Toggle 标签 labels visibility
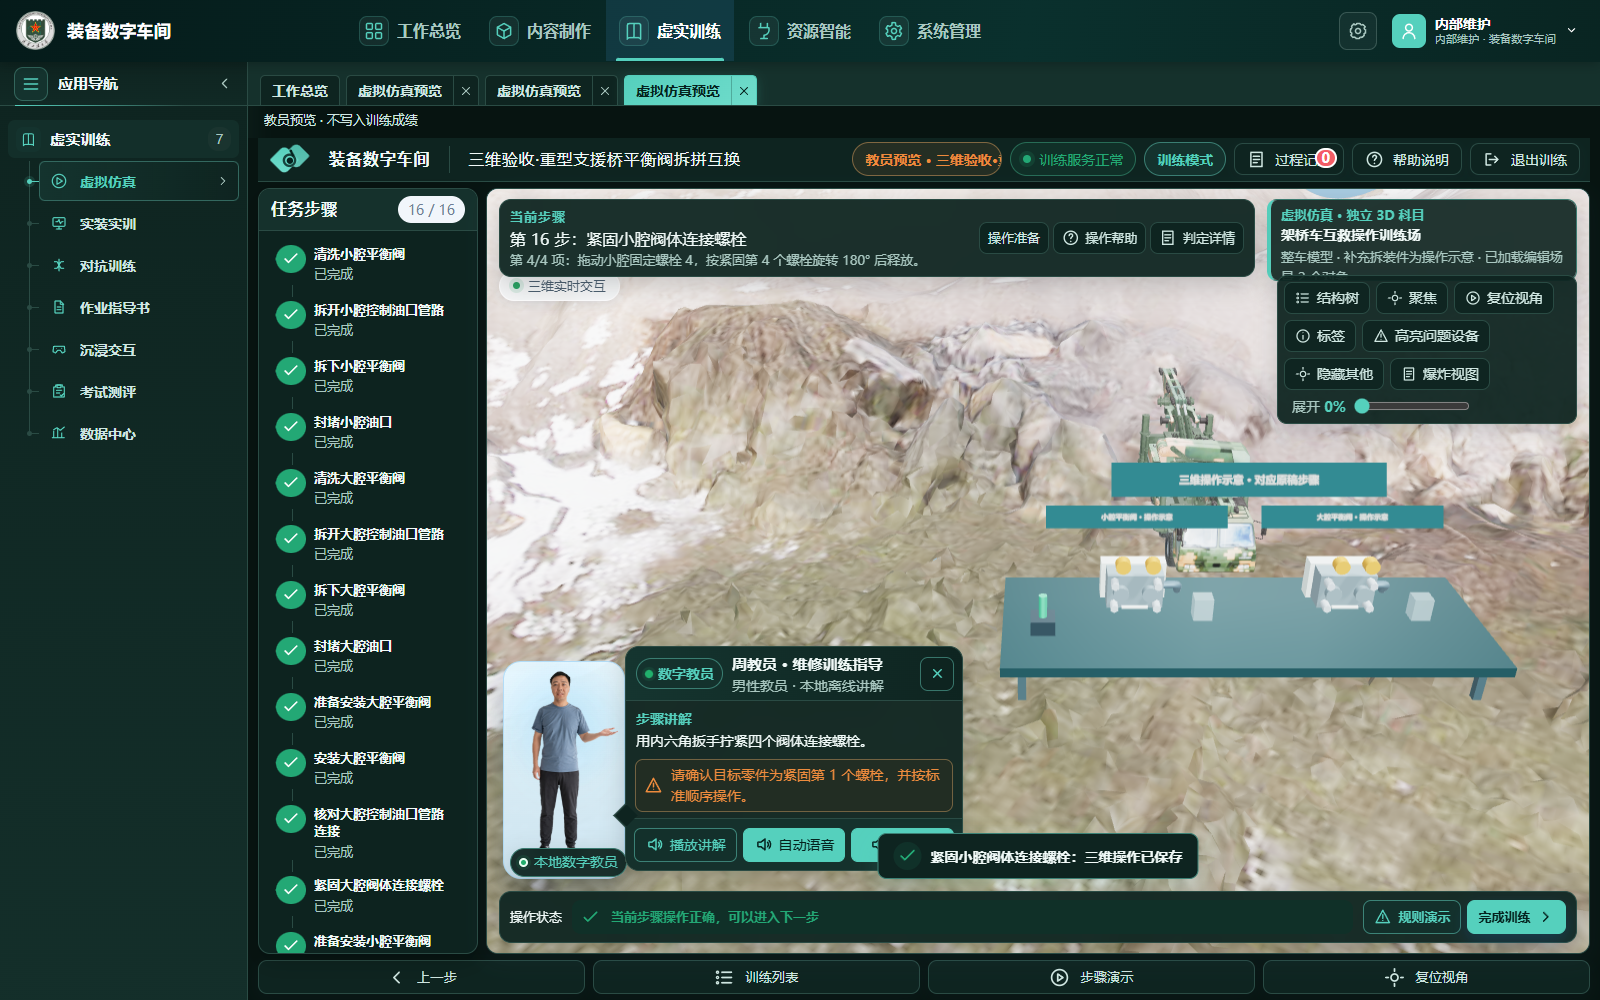 [1320, 336]
